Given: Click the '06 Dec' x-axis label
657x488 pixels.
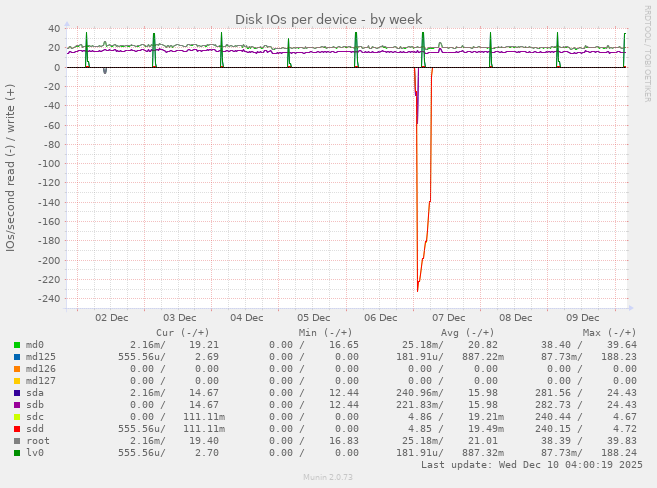Looking at the screenshot, I should point(380,318).
